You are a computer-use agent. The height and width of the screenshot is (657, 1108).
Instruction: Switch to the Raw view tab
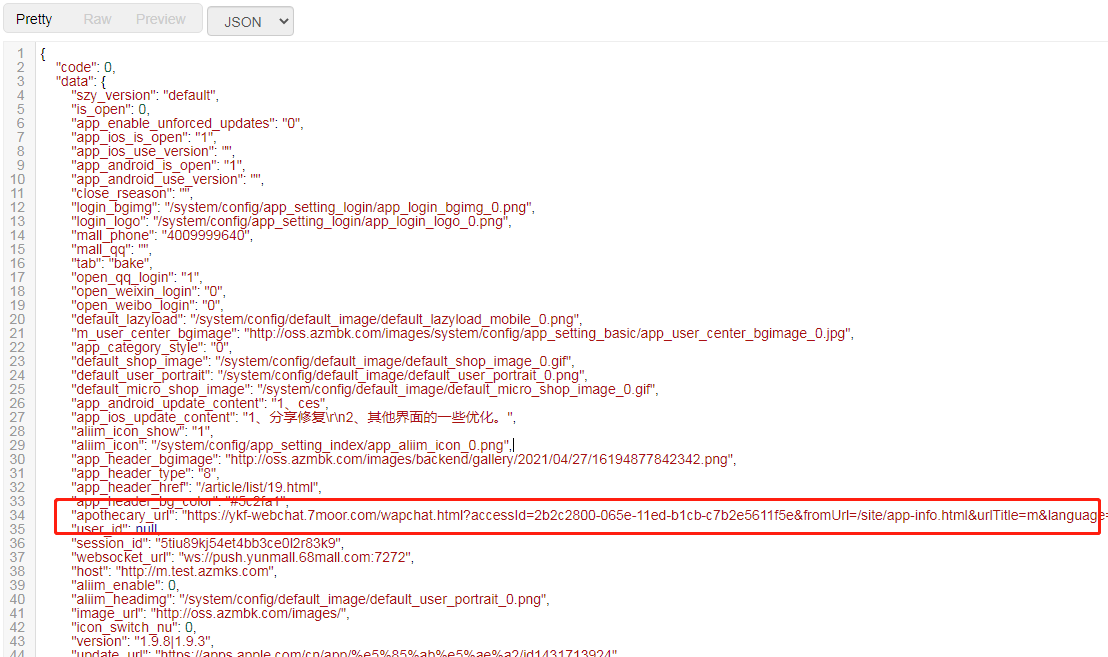pos(97,20)
